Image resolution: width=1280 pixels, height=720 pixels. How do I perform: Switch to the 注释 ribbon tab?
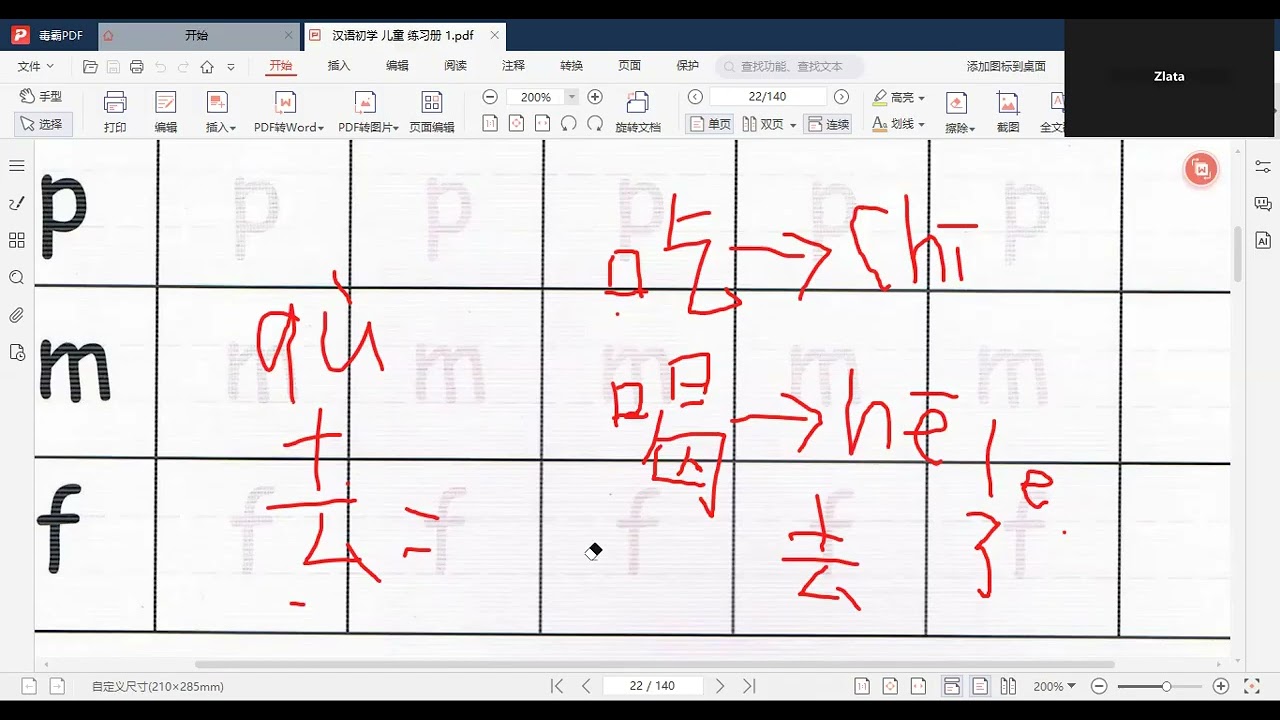click(513, 66)
